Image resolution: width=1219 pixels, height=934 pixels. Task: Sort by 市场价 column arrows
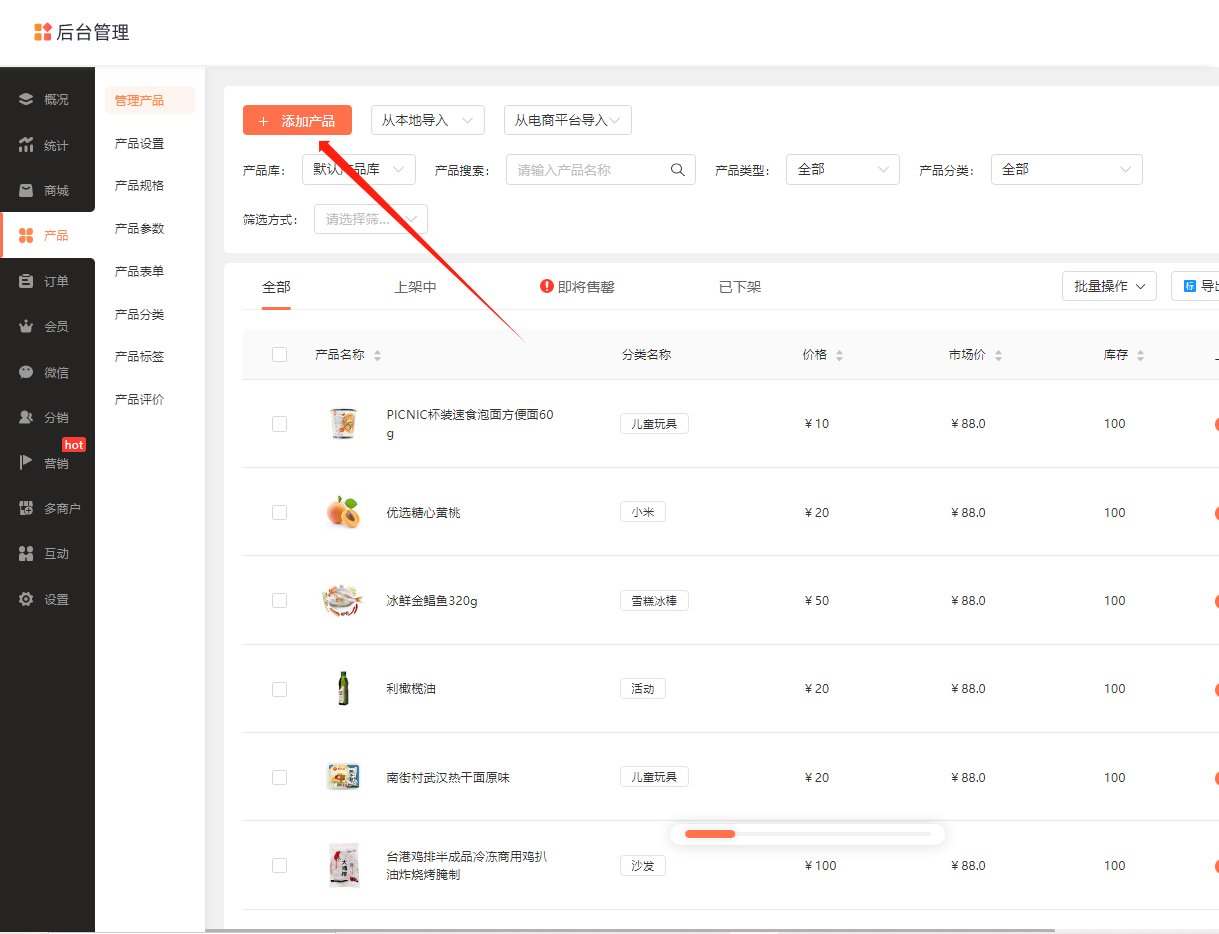pyautogui.click(x=998, y=355)
